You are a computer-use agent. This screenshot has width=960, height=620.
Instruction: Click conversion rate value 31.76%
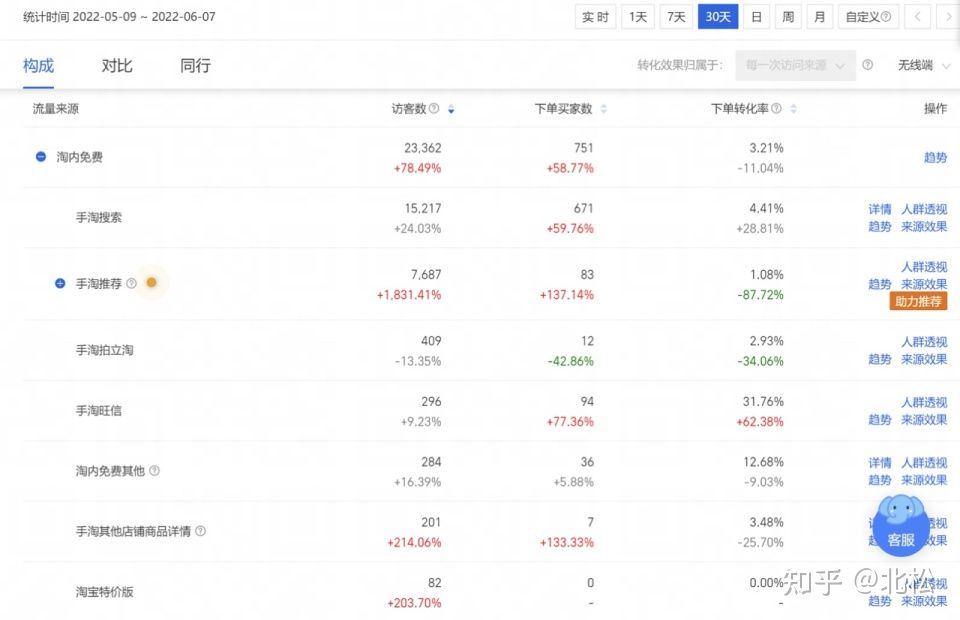point(763,402)
